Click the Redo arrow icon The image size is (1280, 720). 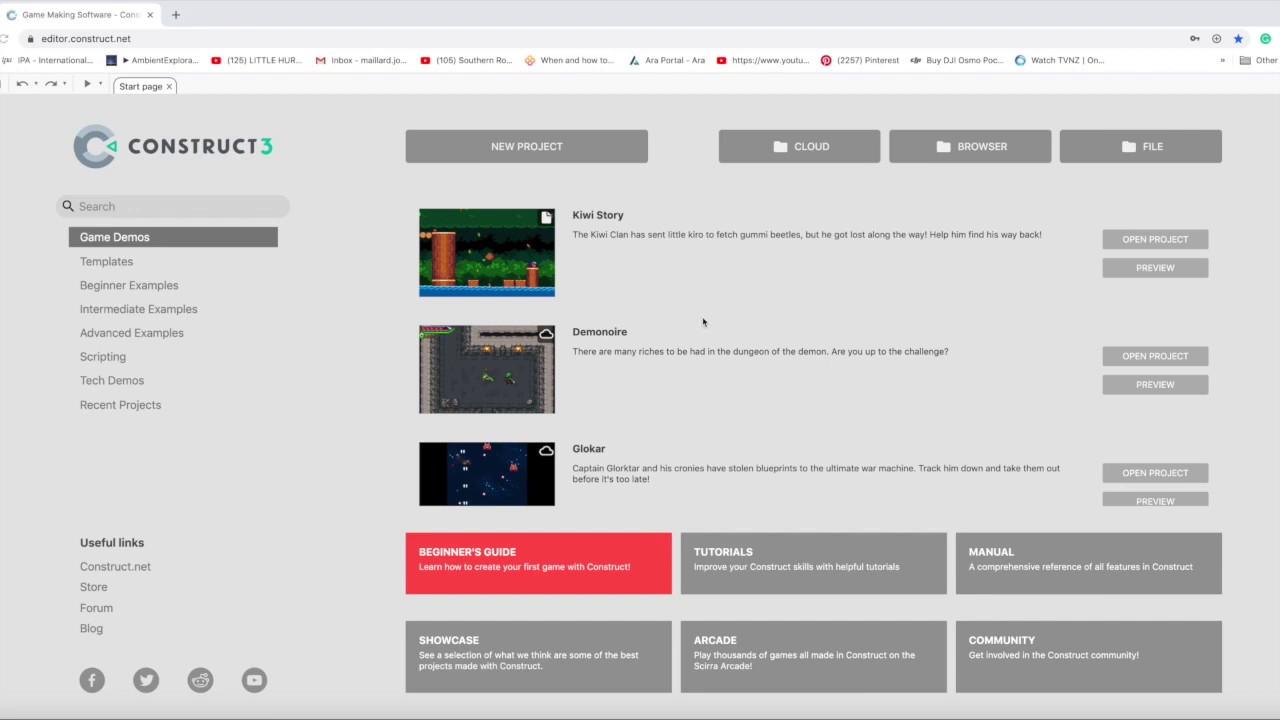(x=50, y=84)
